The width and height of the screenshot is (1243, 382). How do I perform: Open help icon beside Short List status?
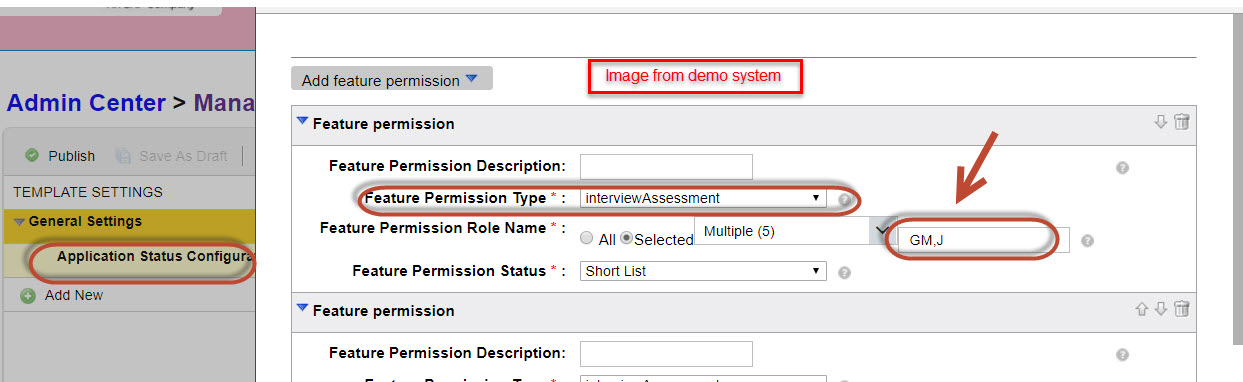845,272
